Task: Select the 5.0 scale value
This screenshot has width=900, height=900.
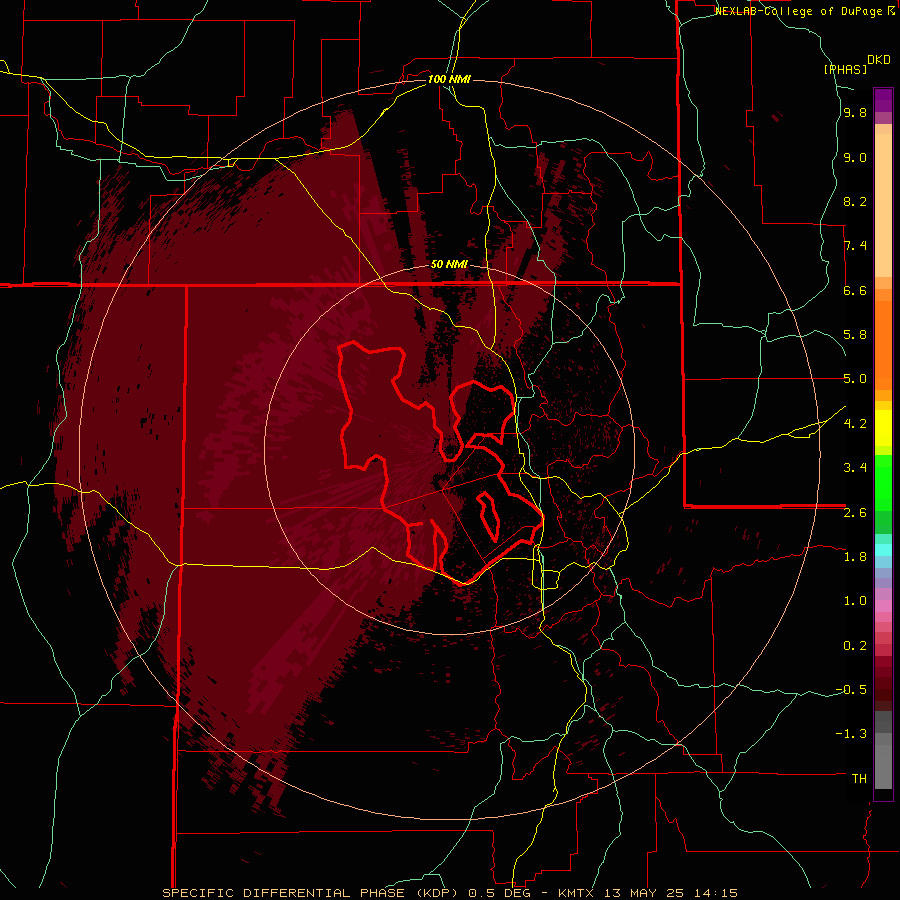Action: [x=855, y=379]
